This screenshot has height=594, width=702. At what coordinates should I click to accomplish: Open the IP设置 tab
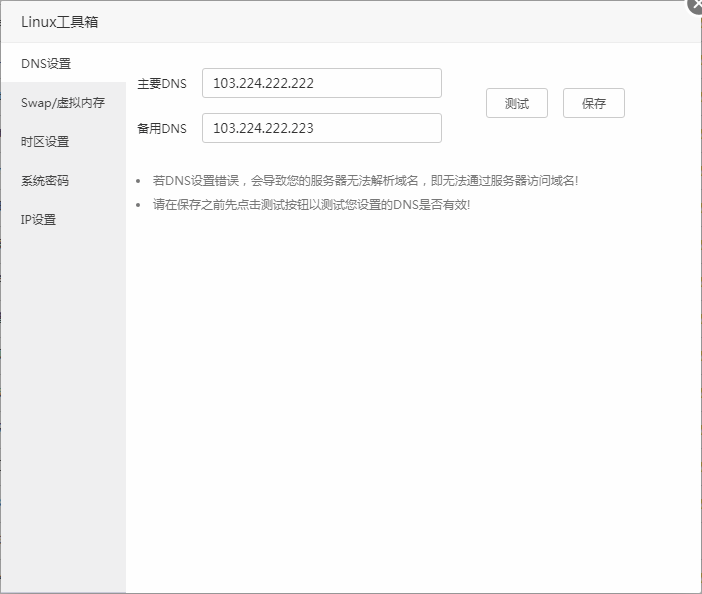click(x=39, y=219)
